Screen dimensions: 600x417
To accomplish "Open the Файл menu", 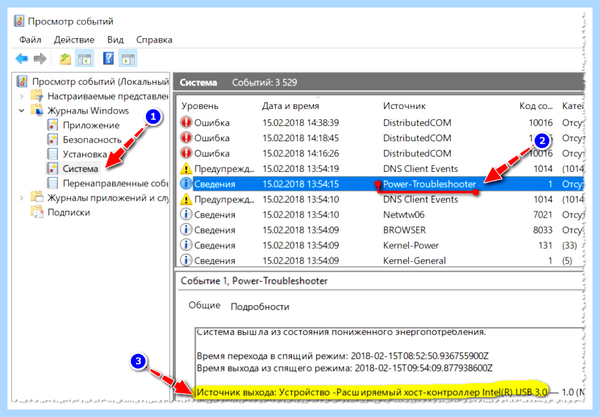I will click(30, 40).
